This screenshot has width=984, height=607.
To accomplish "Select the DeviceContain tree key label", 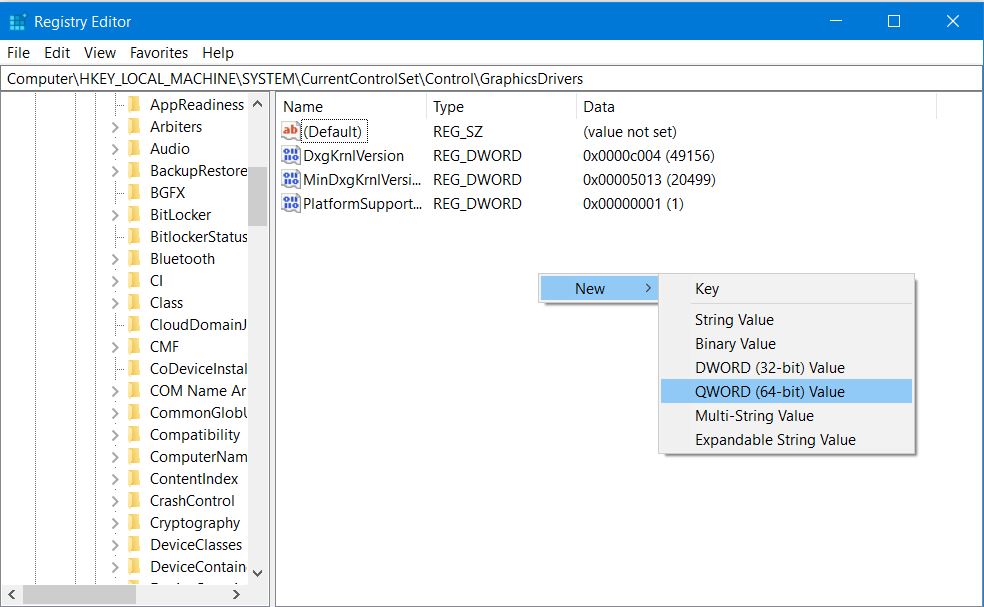I will click(198, 567).
